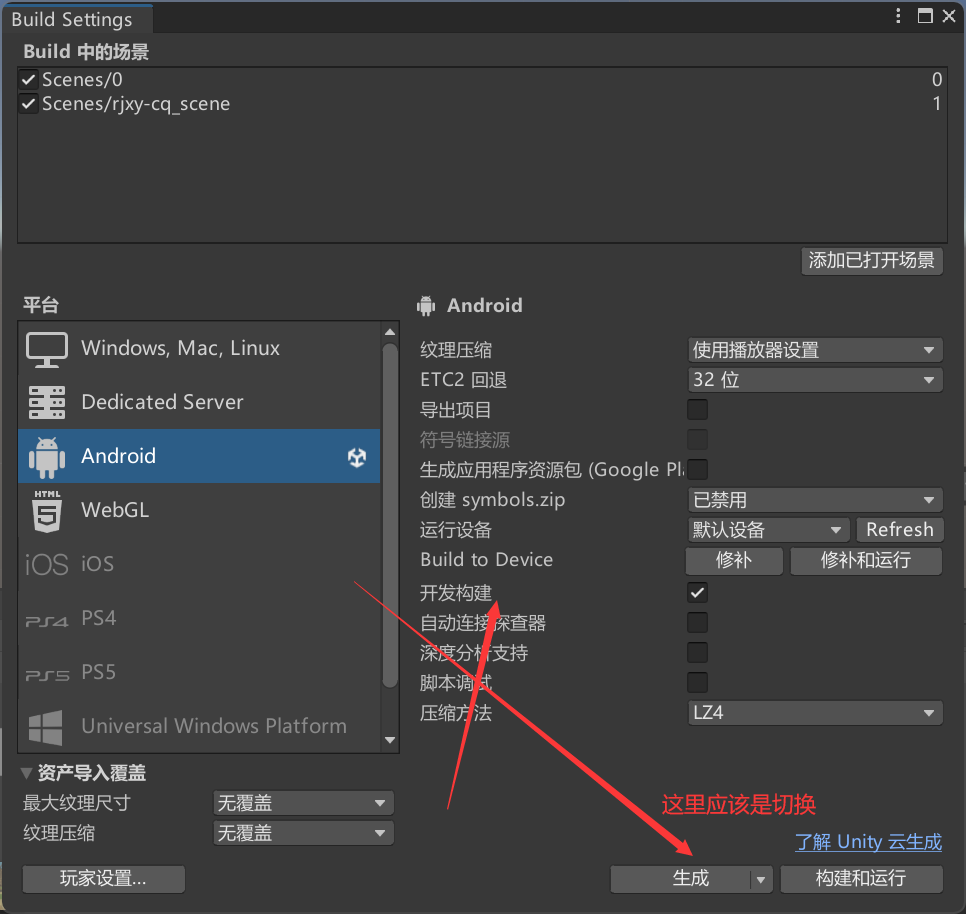
Task: Uncheck the Scenes/0 scene checkbox
Action: click(x=28, y=79)
